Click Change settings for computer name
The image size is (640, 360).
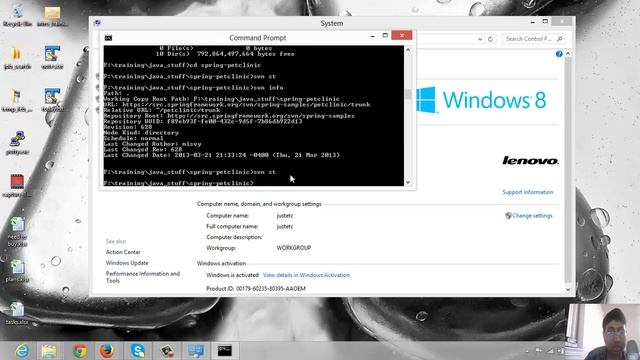coord(532,216)
